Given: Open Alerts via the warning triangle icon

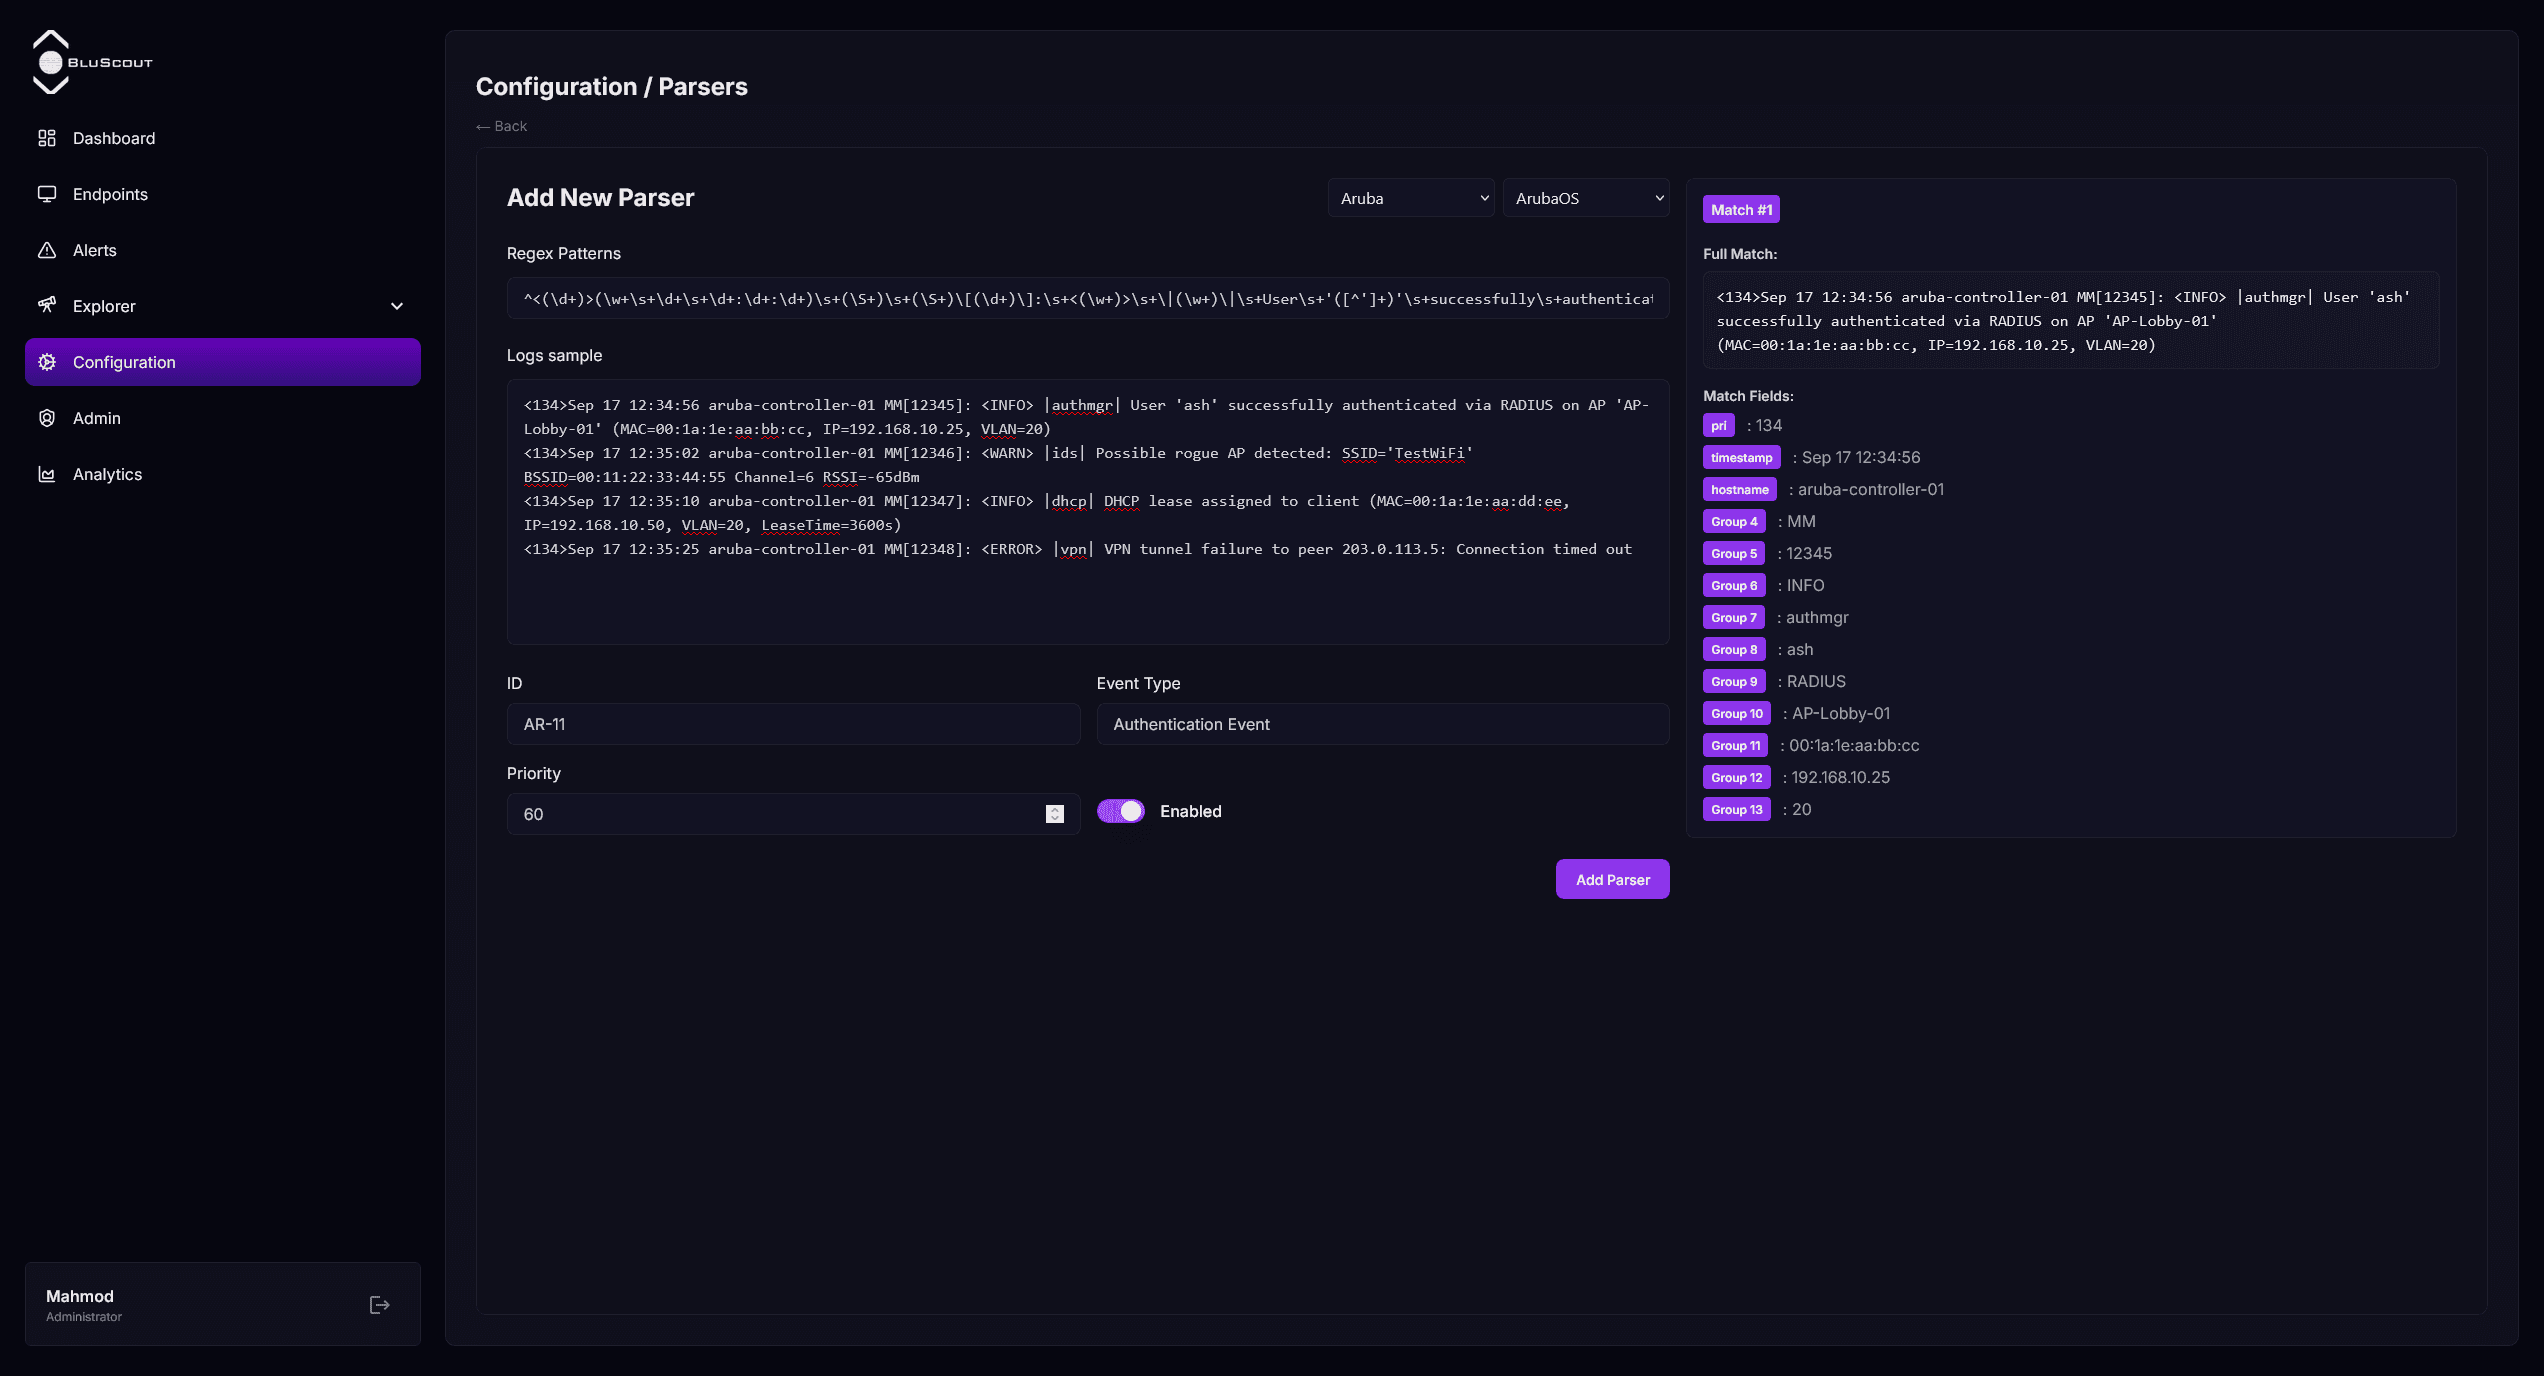Looking at the screenshot, I should point(47,250).
